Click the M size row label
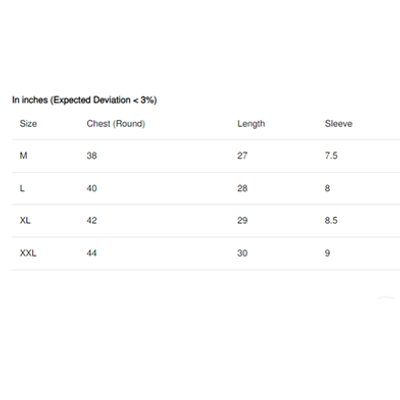The image size is (400, 400). tap(23, 156)
